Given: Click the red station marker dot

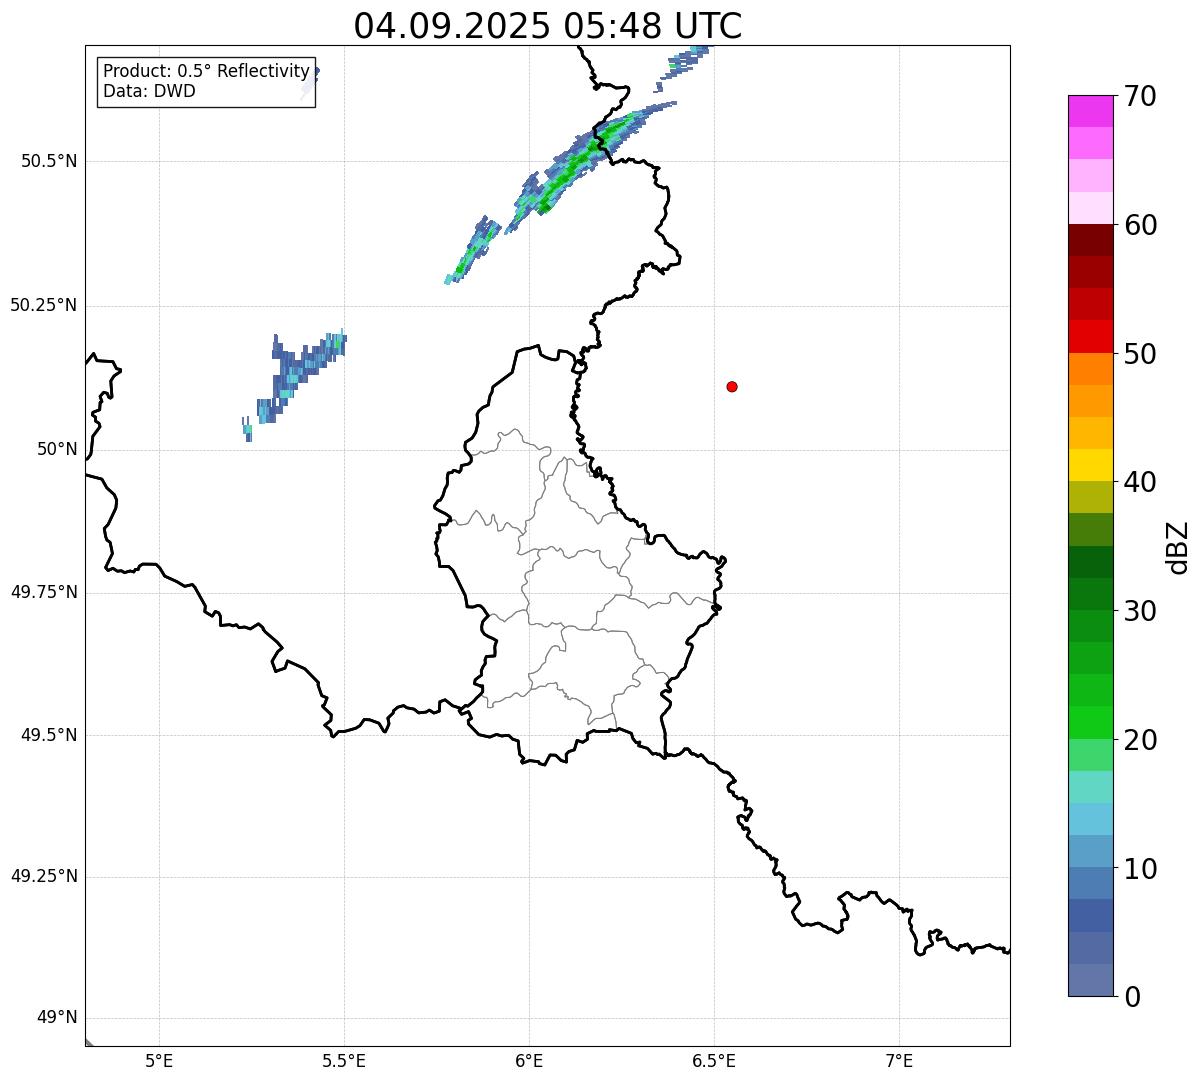Looking at the screenshot, I should [732, 387].
